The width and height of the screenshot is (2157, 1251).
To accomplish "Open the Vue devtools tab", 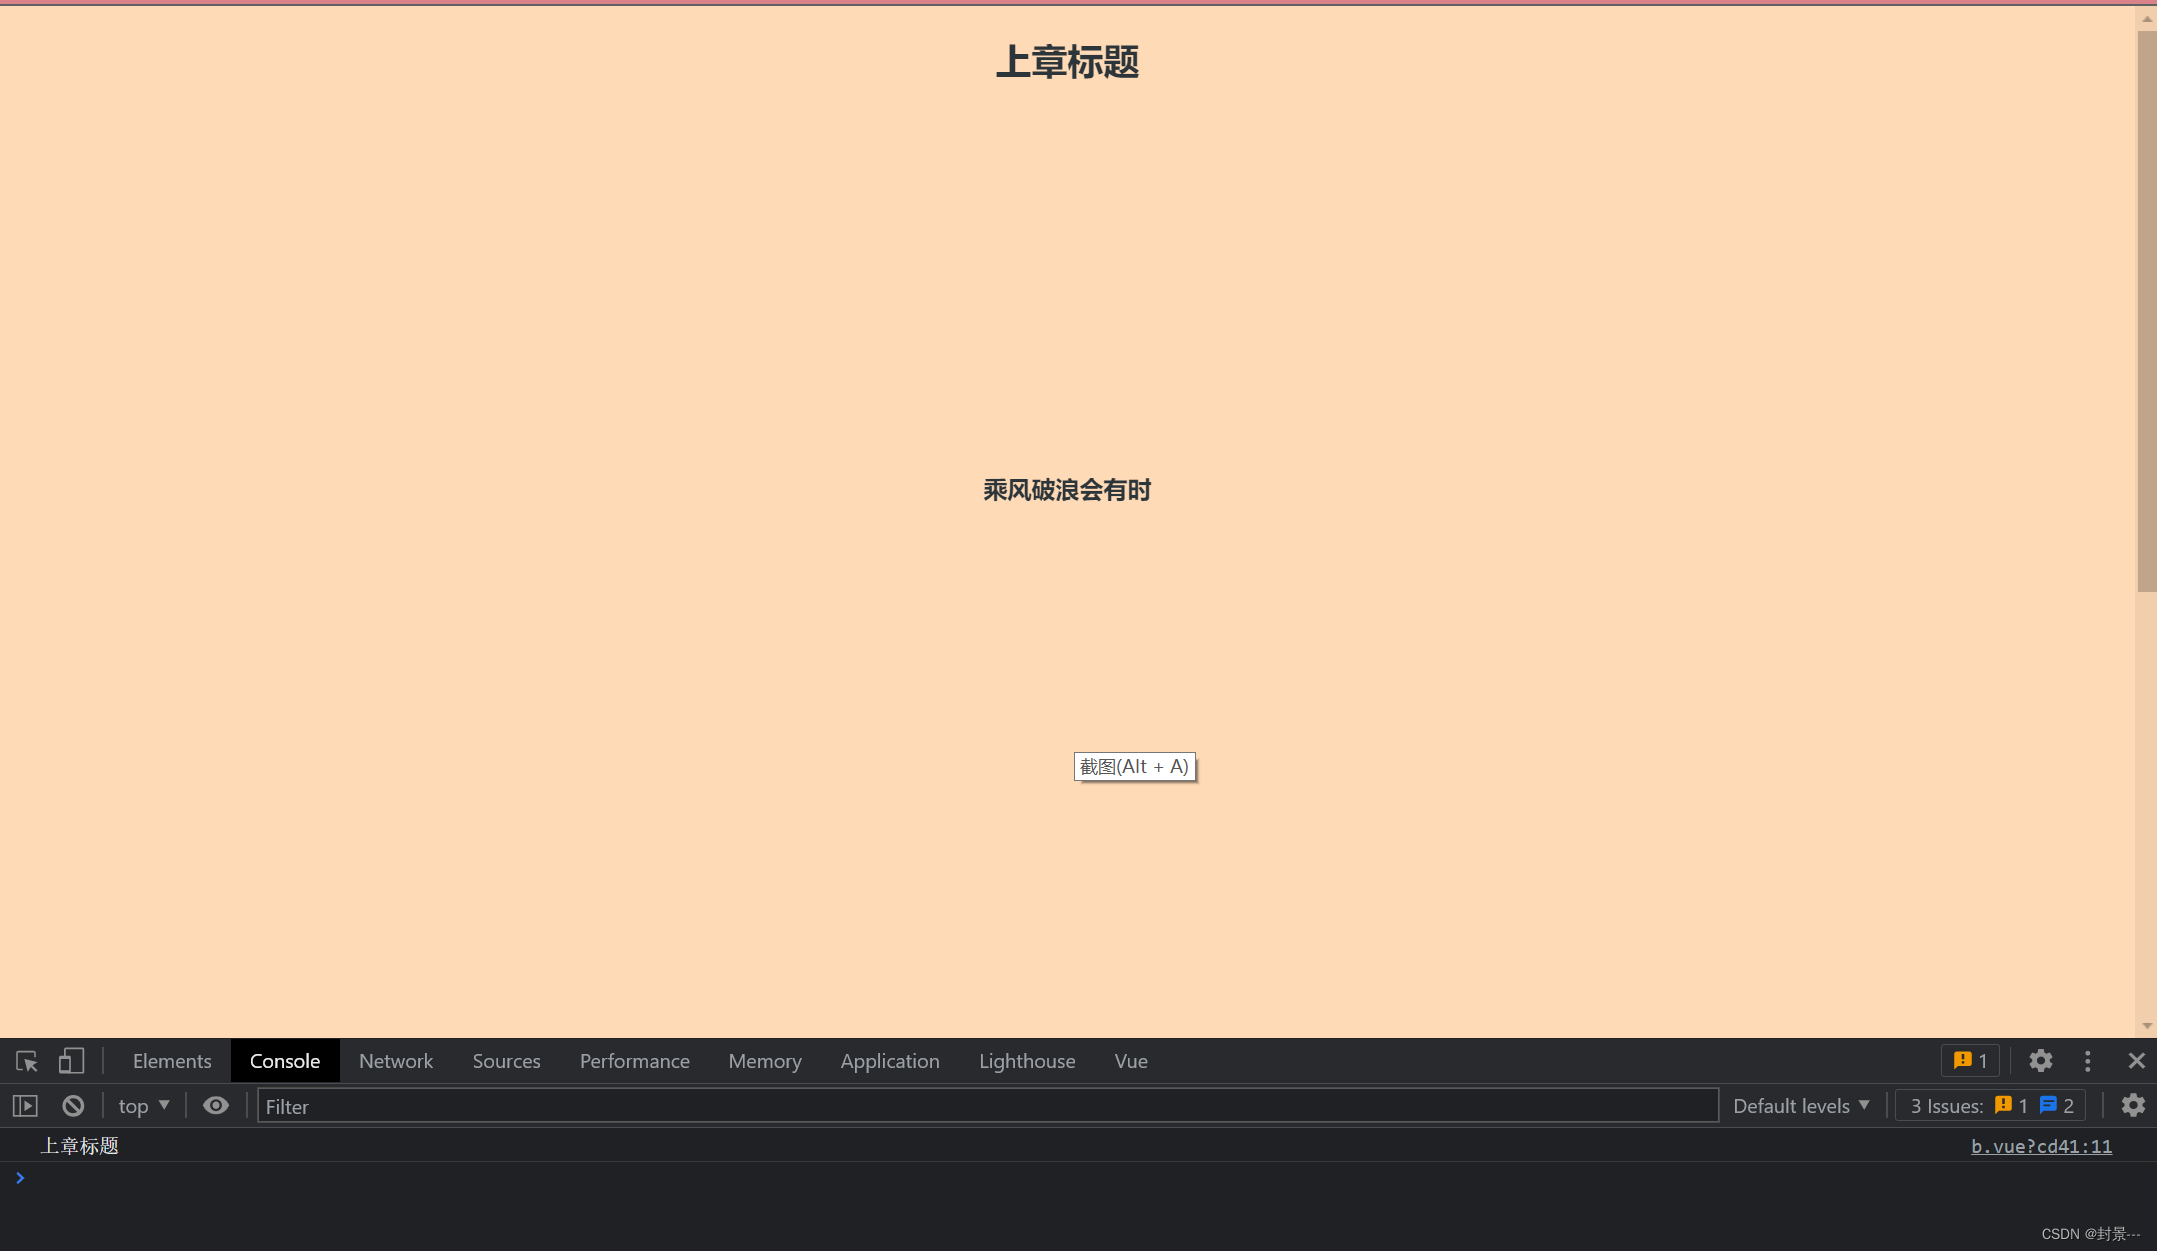I will [1131, 1061].
